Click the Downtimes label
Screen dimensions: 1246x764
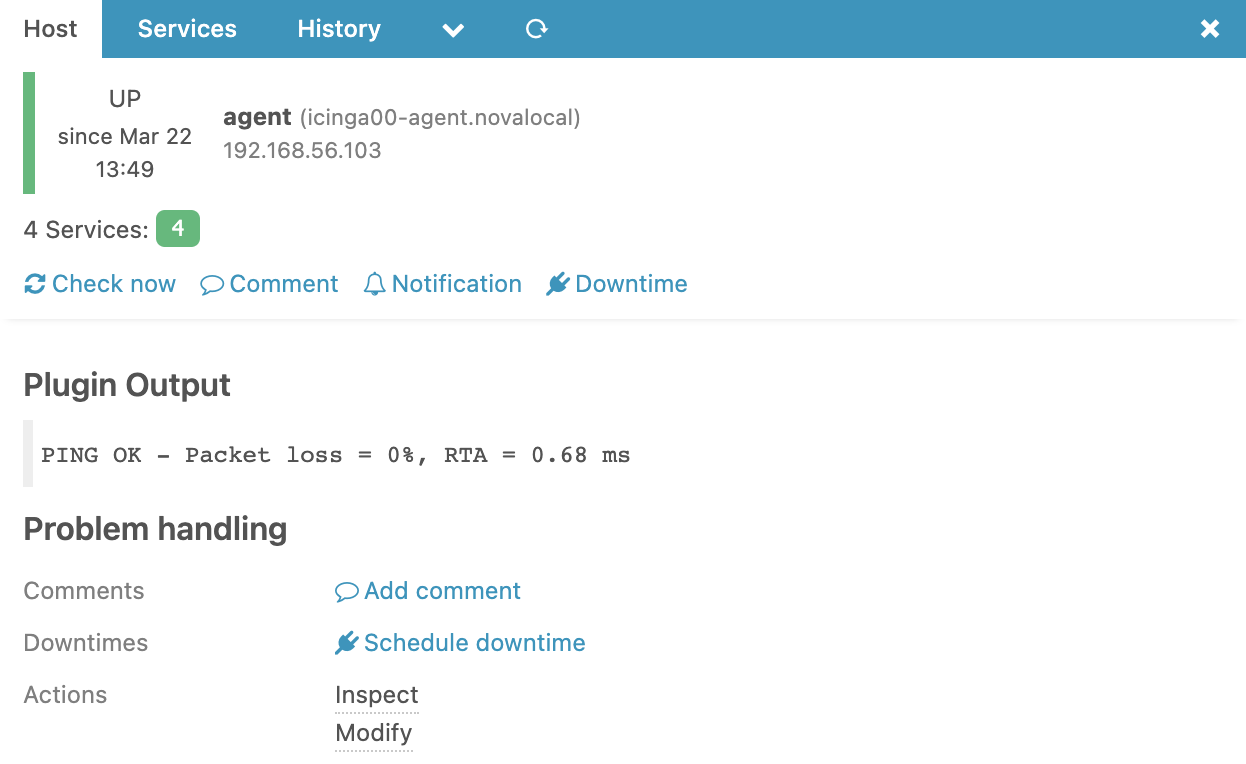pos(86,643)
